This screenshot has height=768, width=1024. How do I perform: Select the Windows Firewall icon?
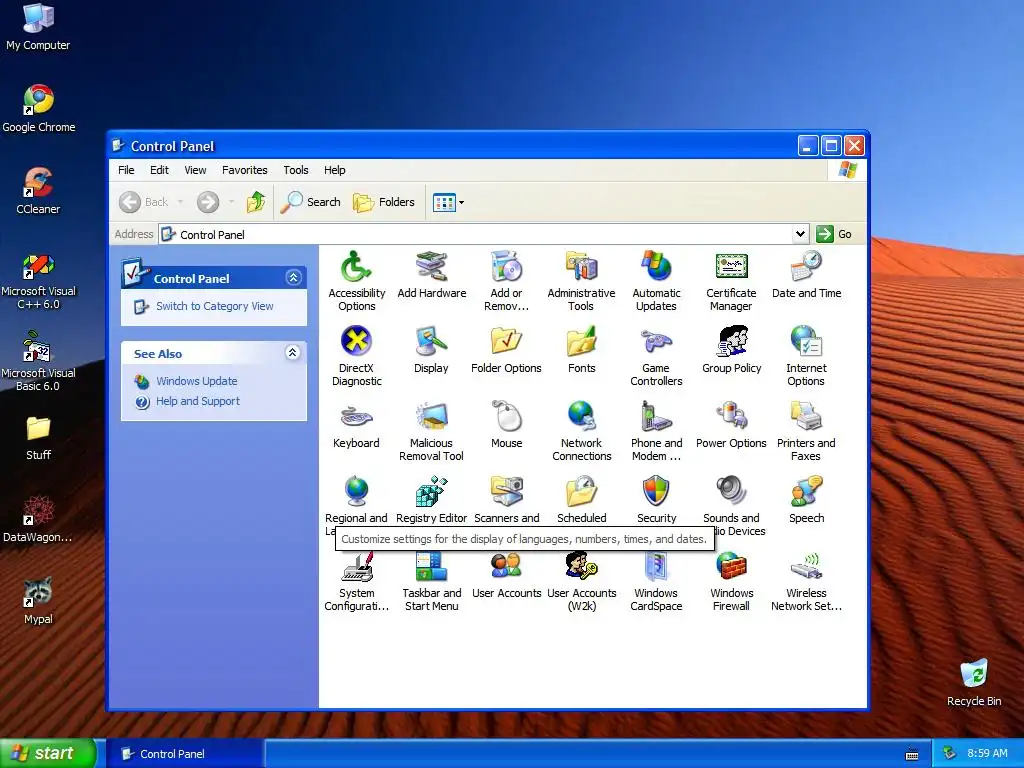(731, 567)
